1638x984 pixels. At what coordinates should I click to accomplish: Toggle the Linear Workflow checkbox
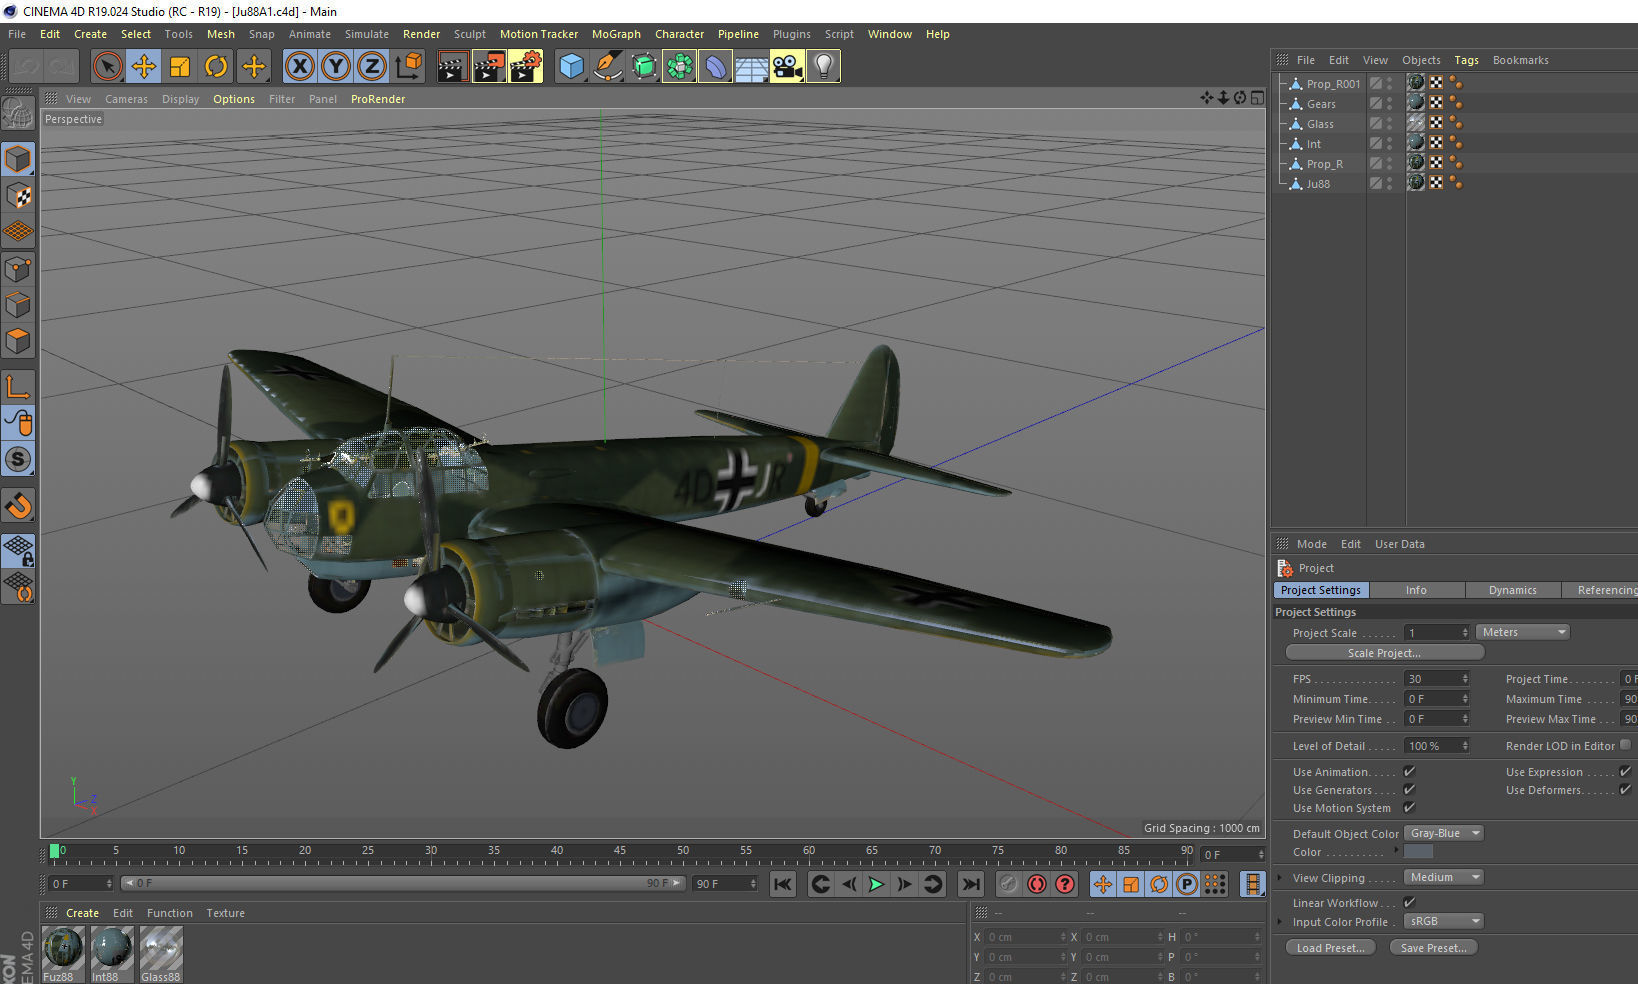click(1409, 902)
